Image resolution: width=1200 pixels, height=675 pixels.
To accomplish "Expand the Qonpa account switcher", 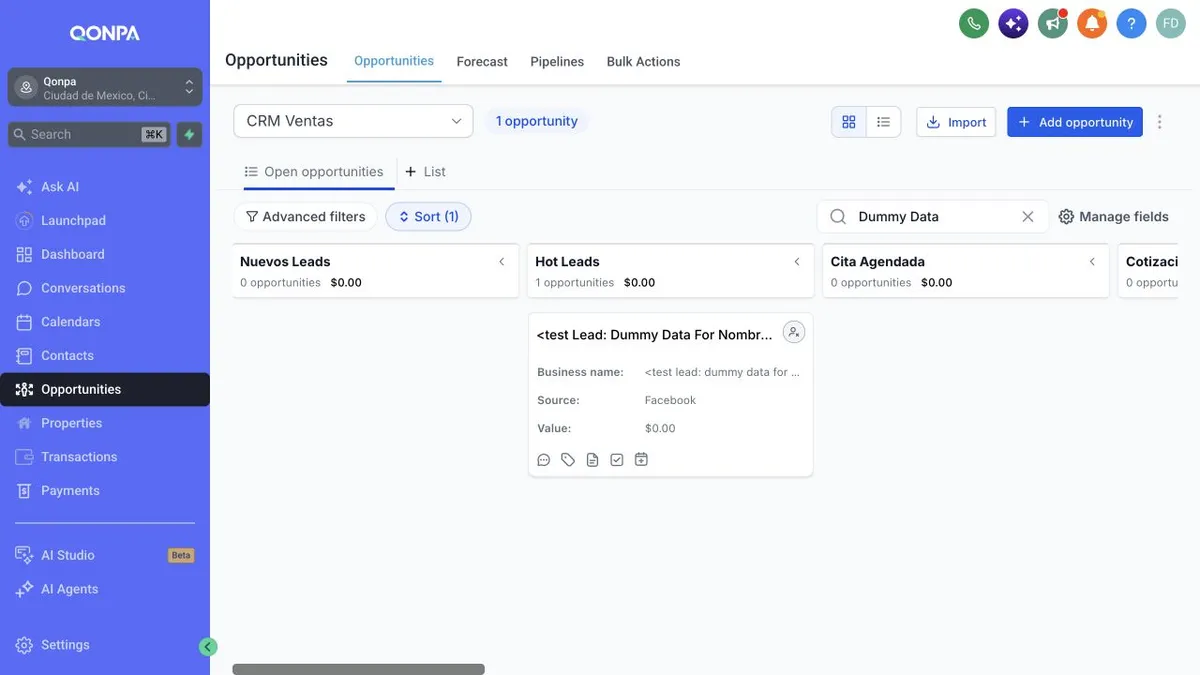I will point(105,87).
